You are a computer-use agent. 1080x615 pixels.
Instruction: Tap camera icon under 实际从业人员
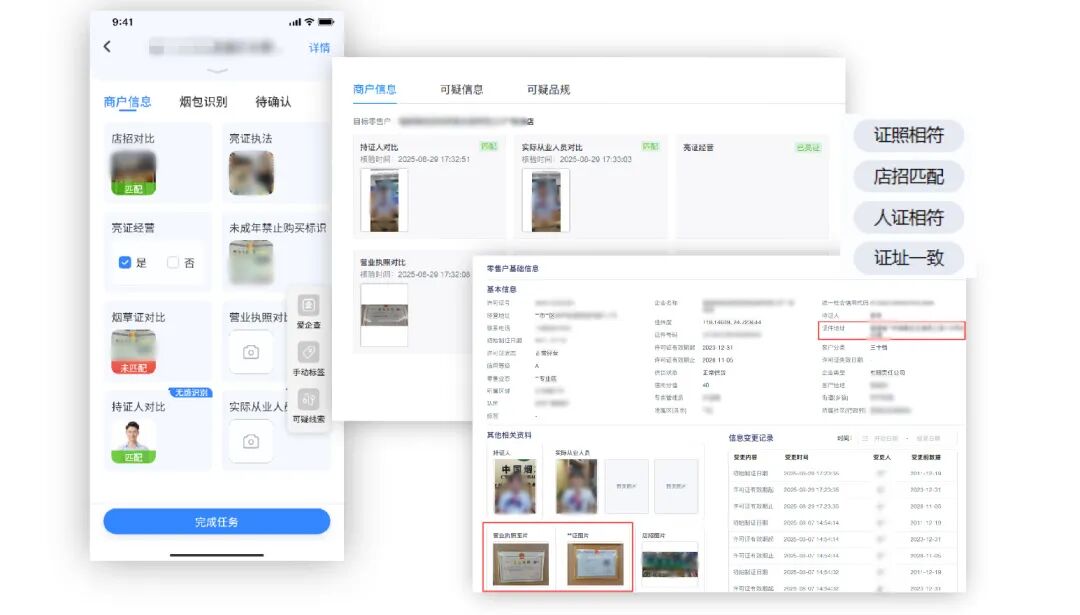tap(251, 441)
